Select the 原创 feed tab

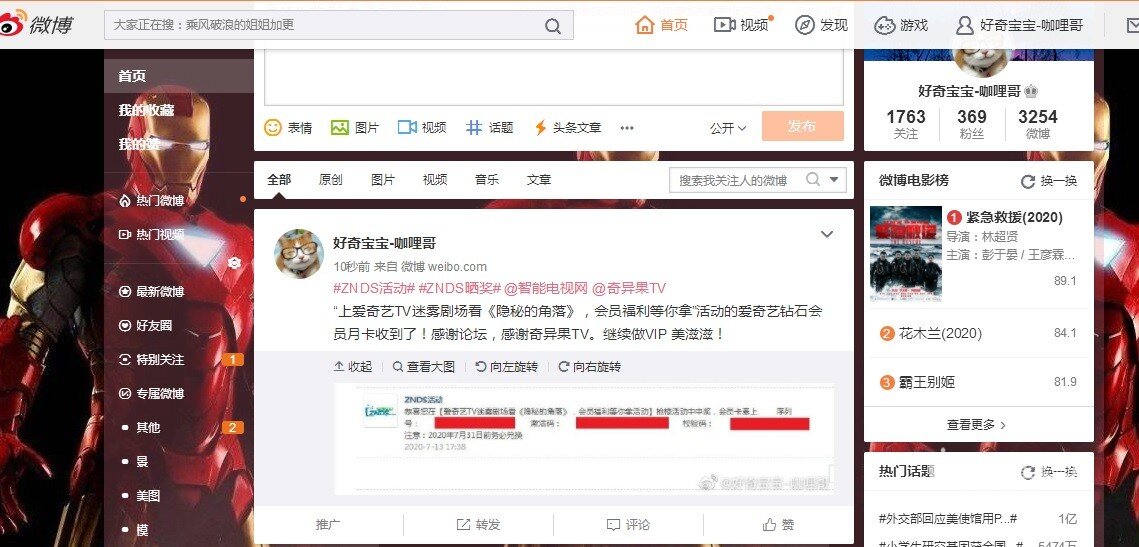point(331,179)
